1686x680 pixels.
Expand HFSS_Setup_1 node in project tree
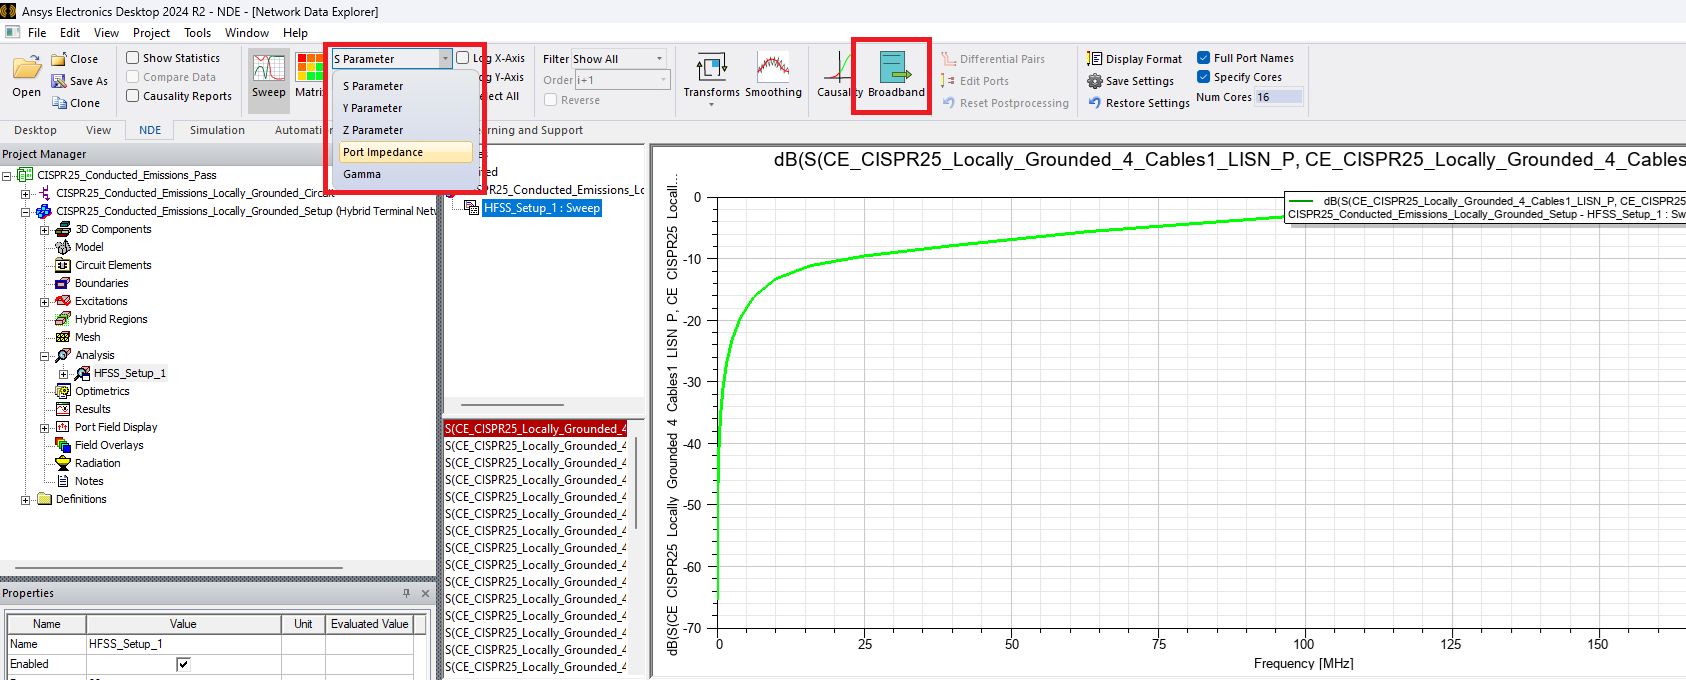coord(63,374)
